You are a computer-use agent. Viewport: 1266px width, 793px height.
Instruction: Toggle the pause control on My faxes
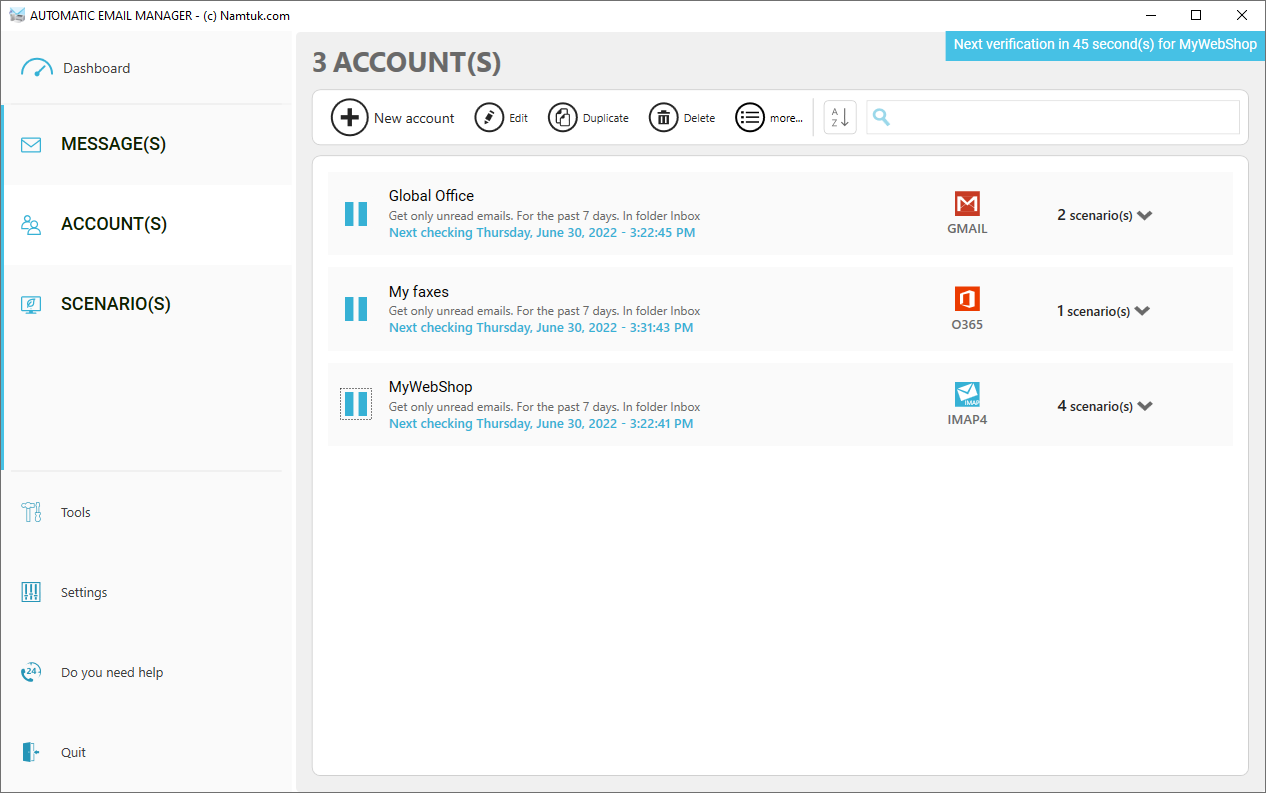coord(355,308)
